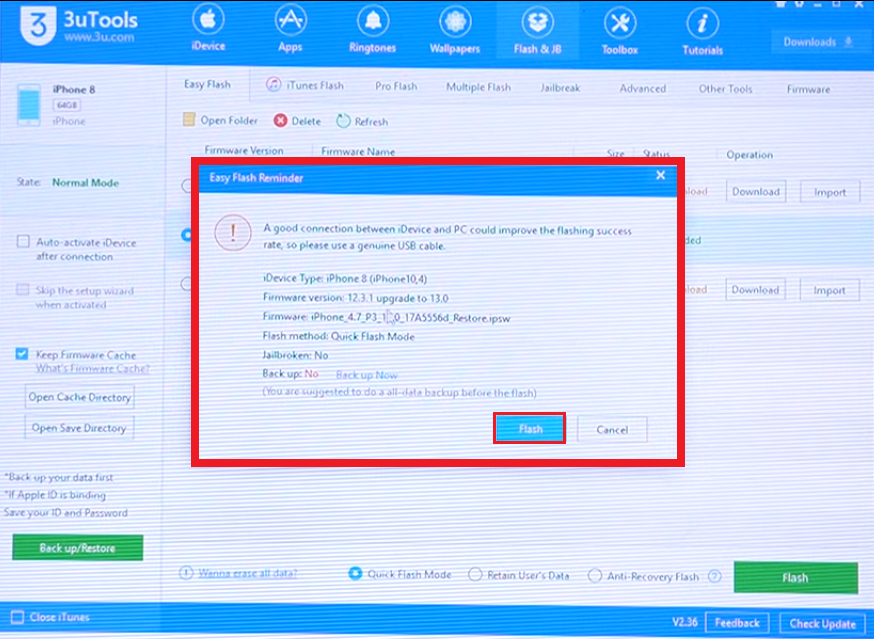Select Quick Flash Mode radio button

(x=355, y=573)
